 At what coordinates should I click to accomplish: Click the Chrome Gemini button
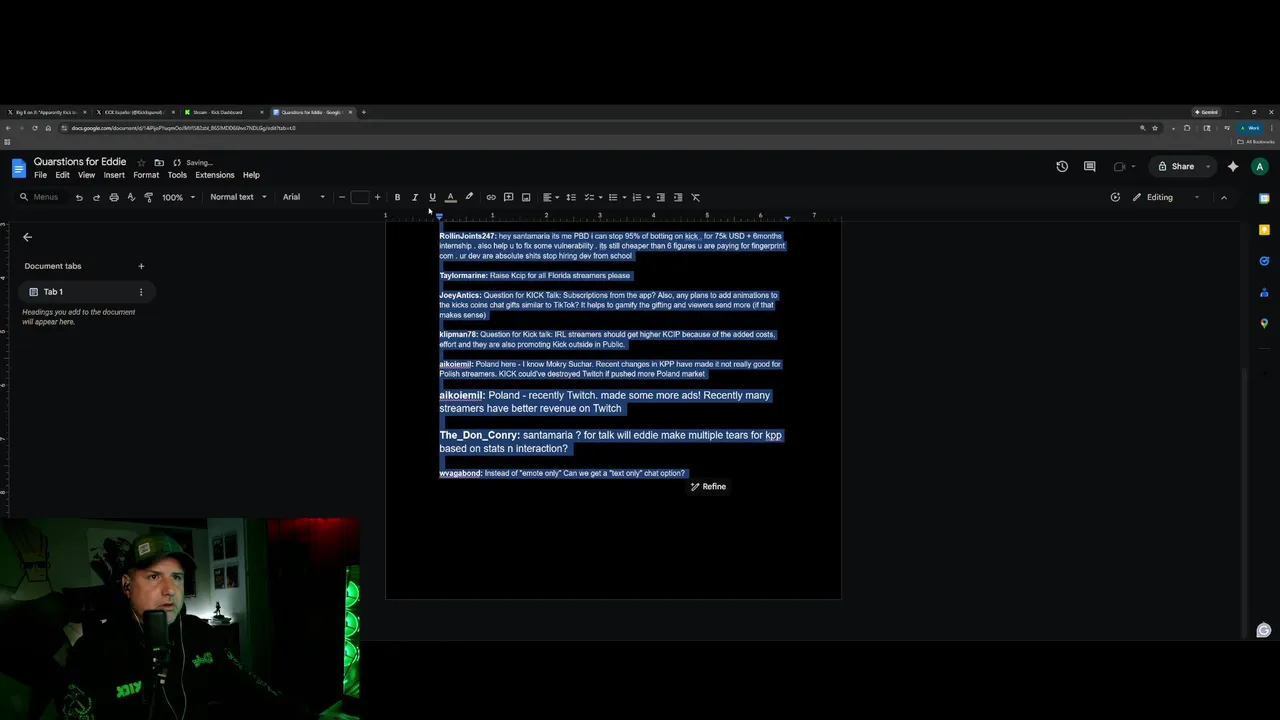(1206, 112)
